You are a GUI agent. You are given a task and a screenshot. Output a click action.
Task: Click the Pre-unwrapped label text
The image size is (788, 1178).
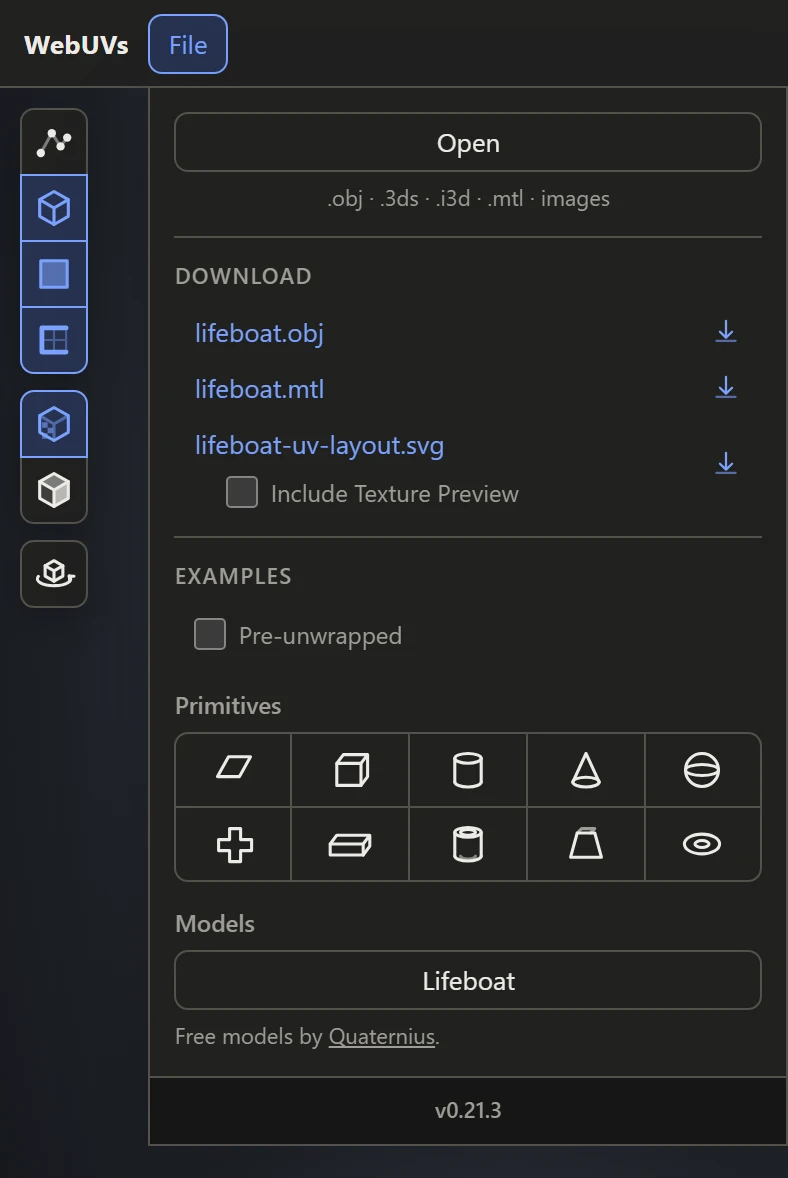pos(320,636)
